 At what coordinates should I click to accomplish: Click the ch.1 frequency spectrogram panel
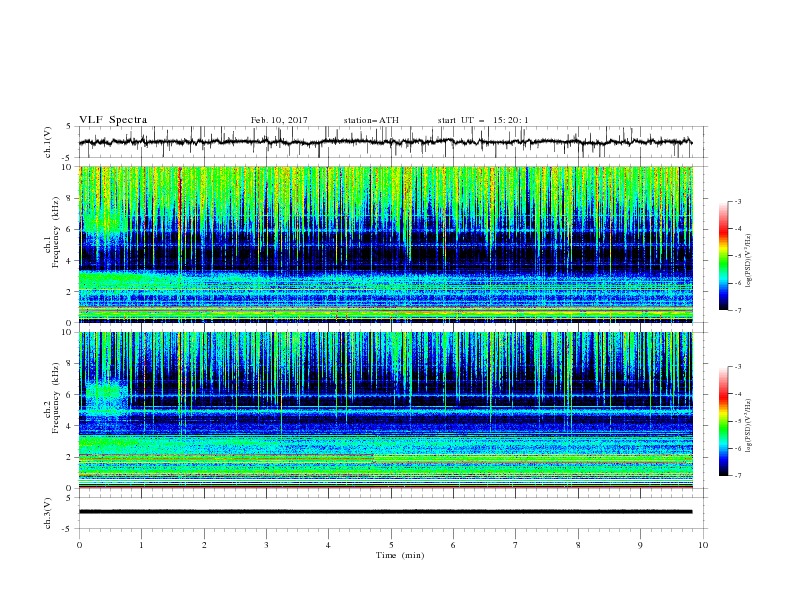click(x=385, y=244)
